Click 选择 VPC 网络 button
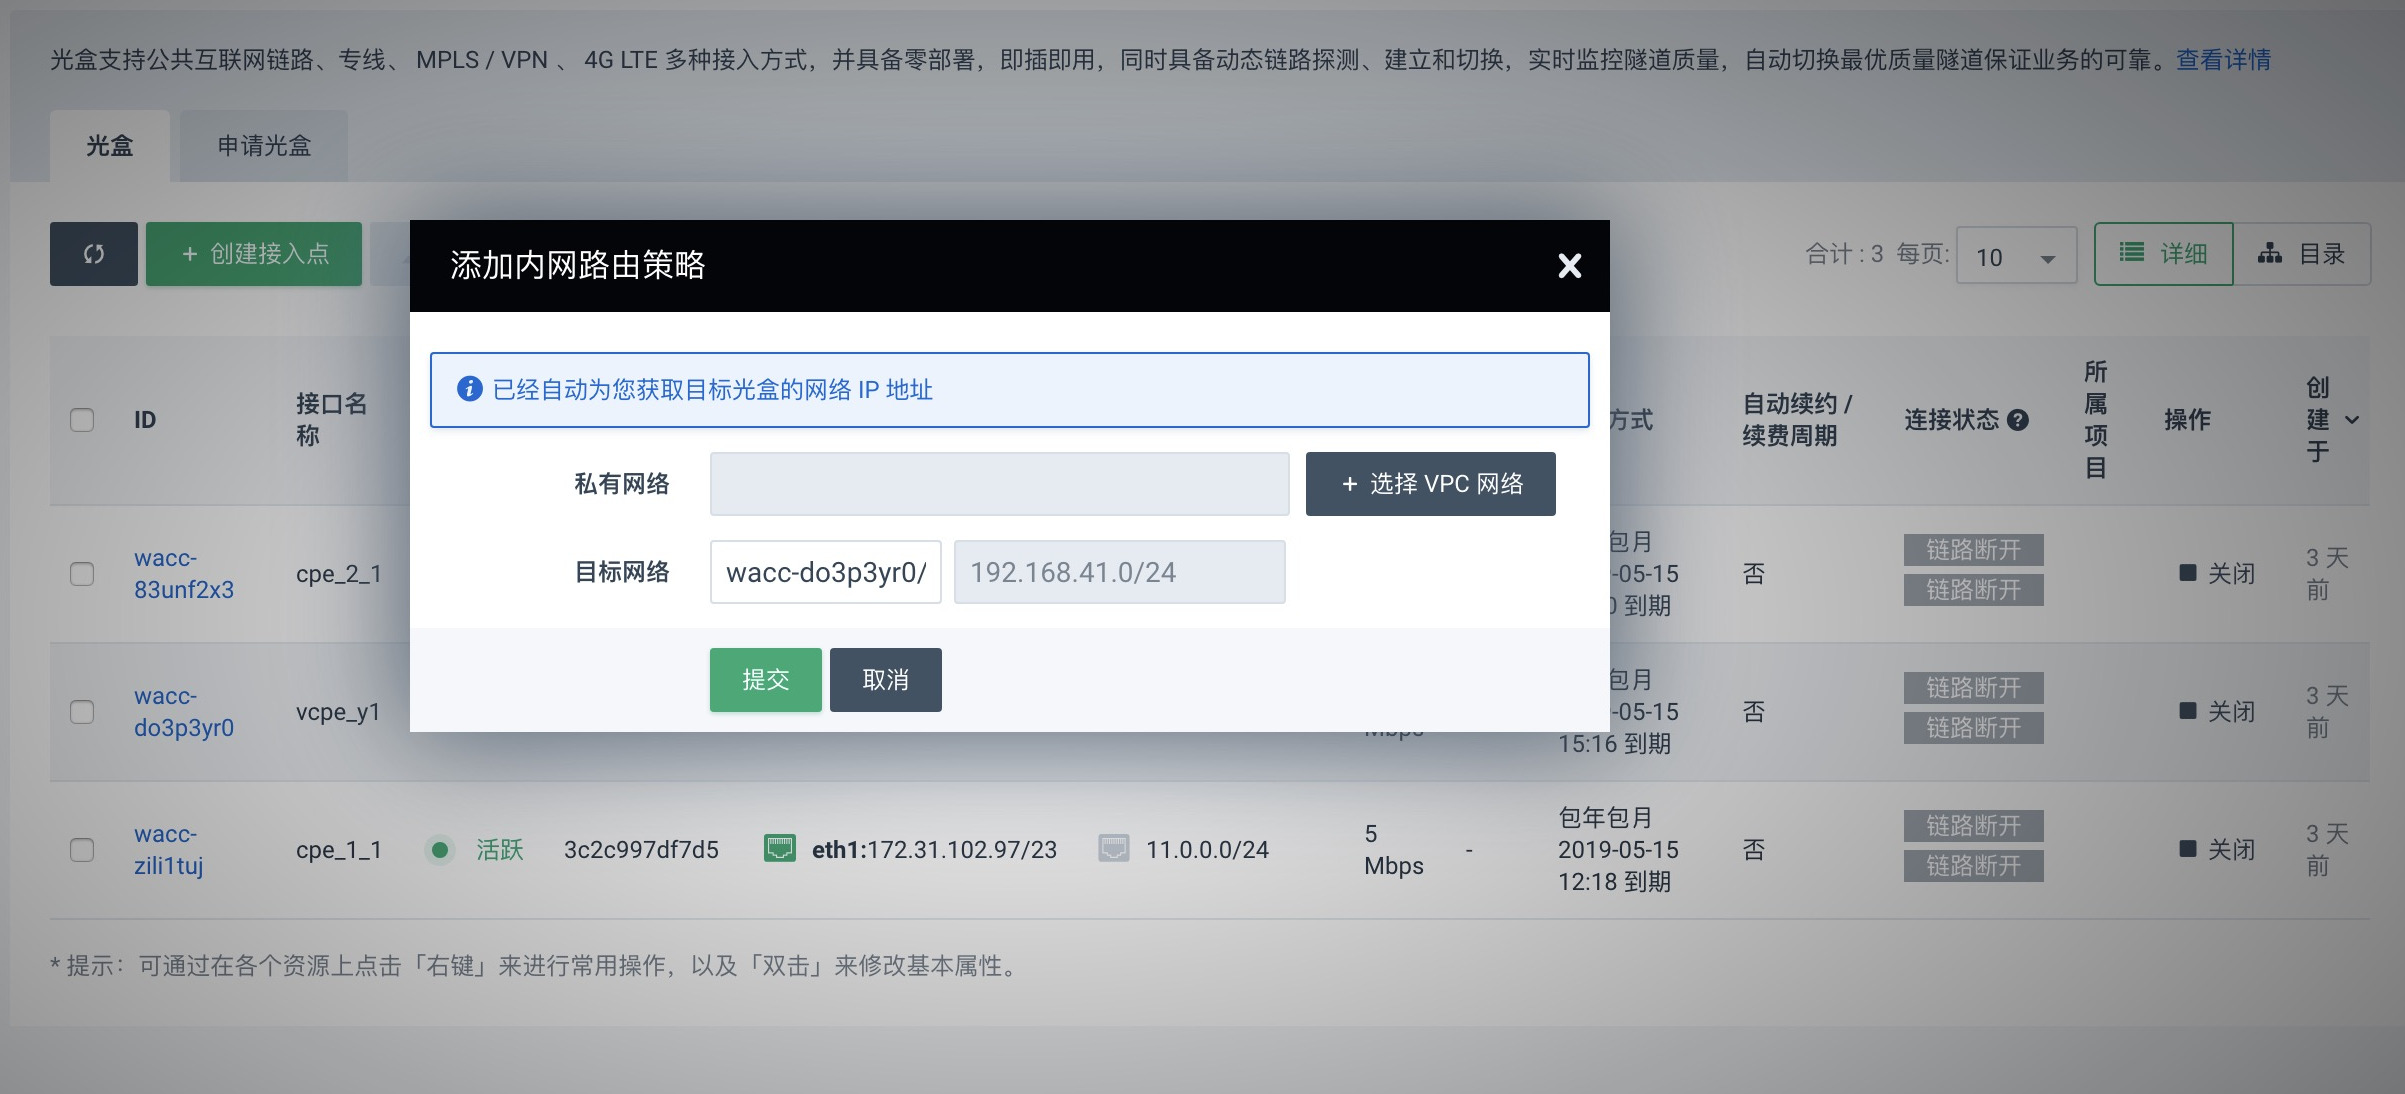Image resolution: width=2405 pixels, height=1094 pixels. click(x=1430, y=484)
